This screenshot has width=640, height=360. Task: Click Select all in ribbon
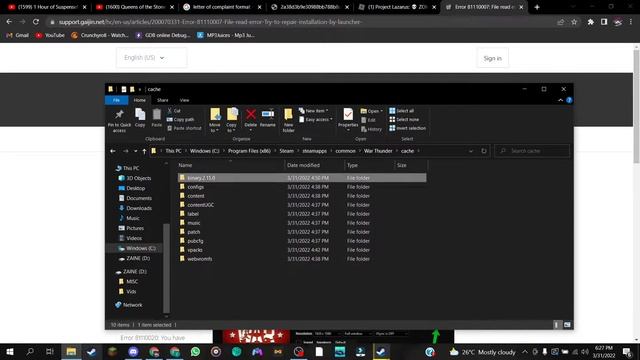click(x=401, y=111)
